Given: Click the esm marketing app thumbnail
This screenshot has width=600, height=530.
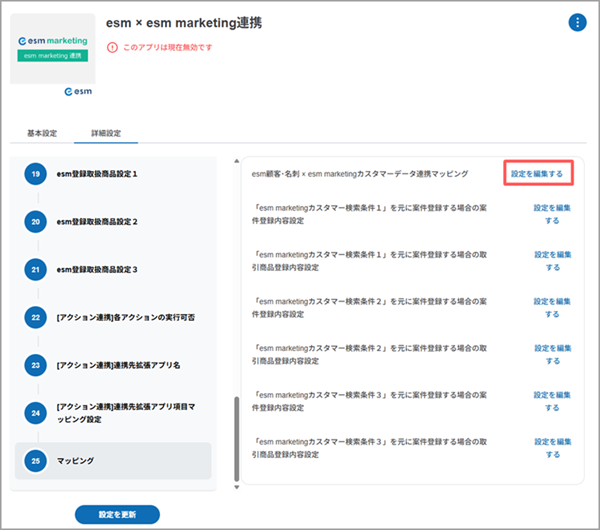Looking at the screenshot, I should [52, 49].
